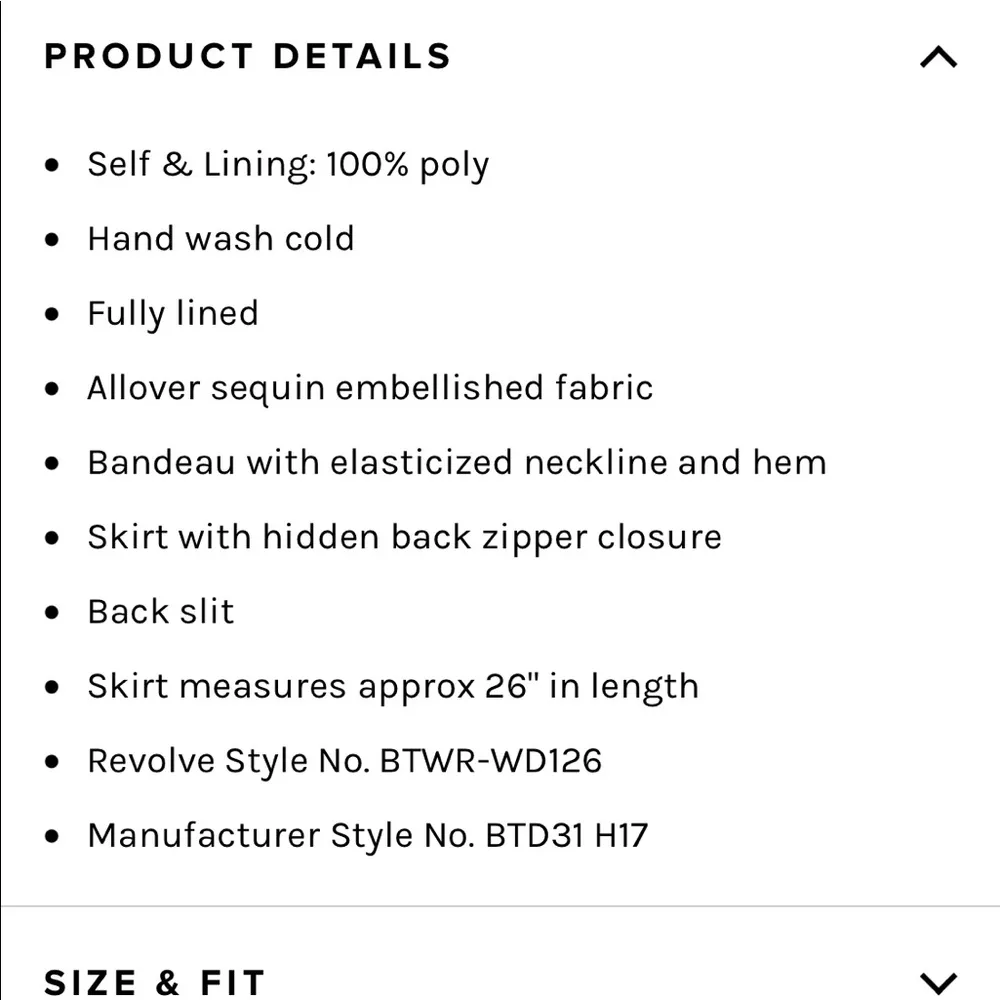Click the 100% poly text

(407, 165)
